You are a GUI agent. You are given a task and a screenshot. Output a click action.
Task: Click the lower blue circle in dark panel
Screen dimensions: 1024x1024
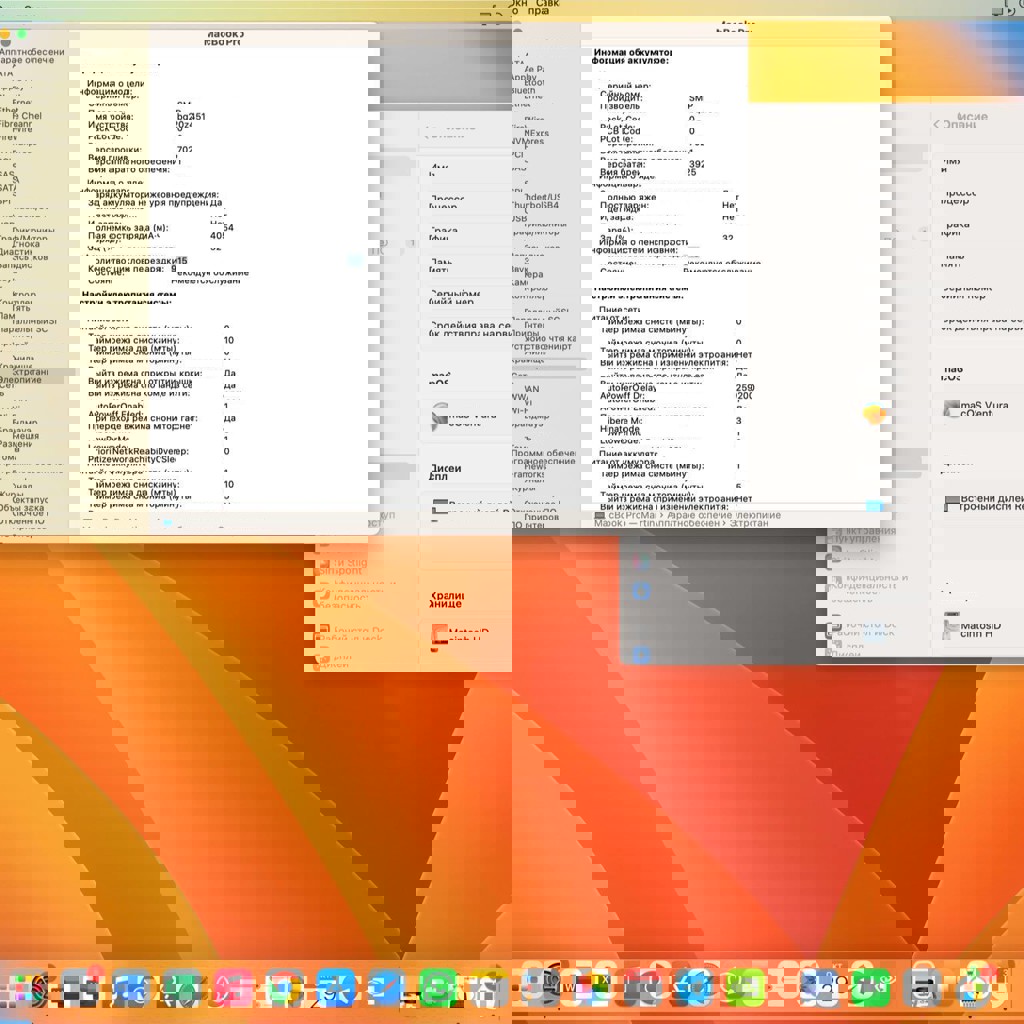(x=641, y=654)
